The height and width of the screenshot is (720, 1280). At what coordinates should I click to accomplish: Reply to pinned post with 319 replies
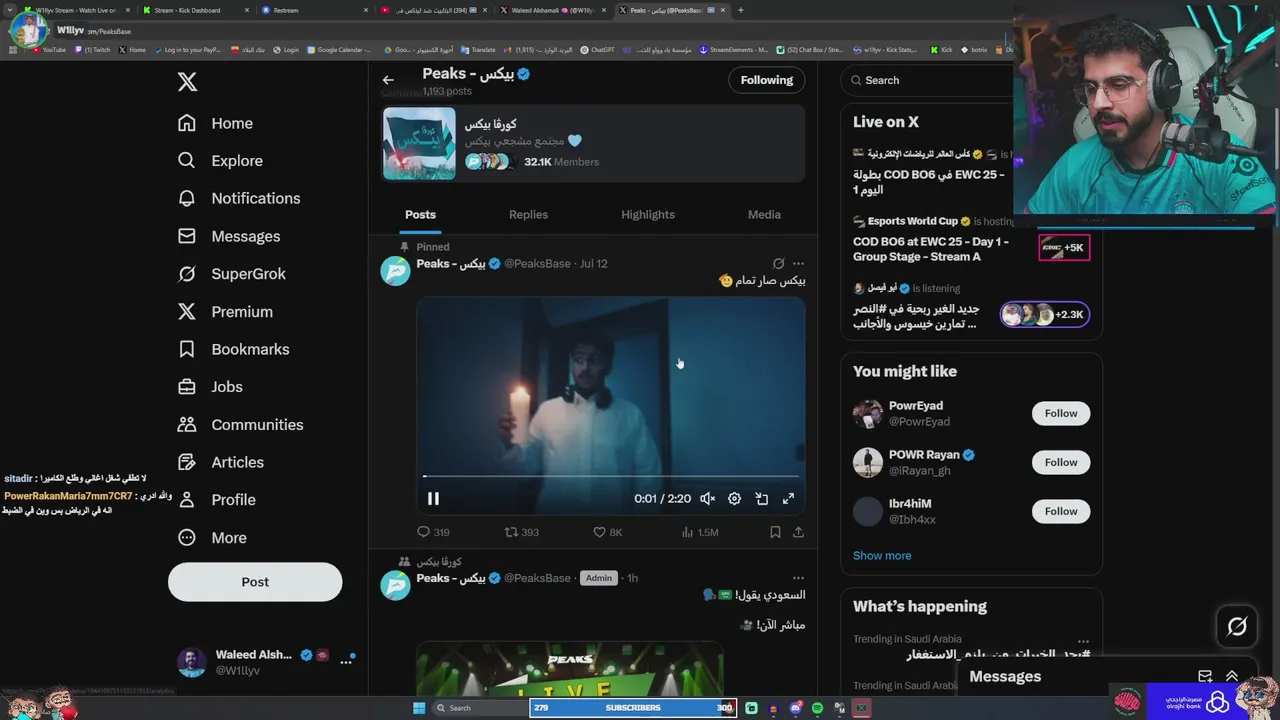tap(433, 532)
